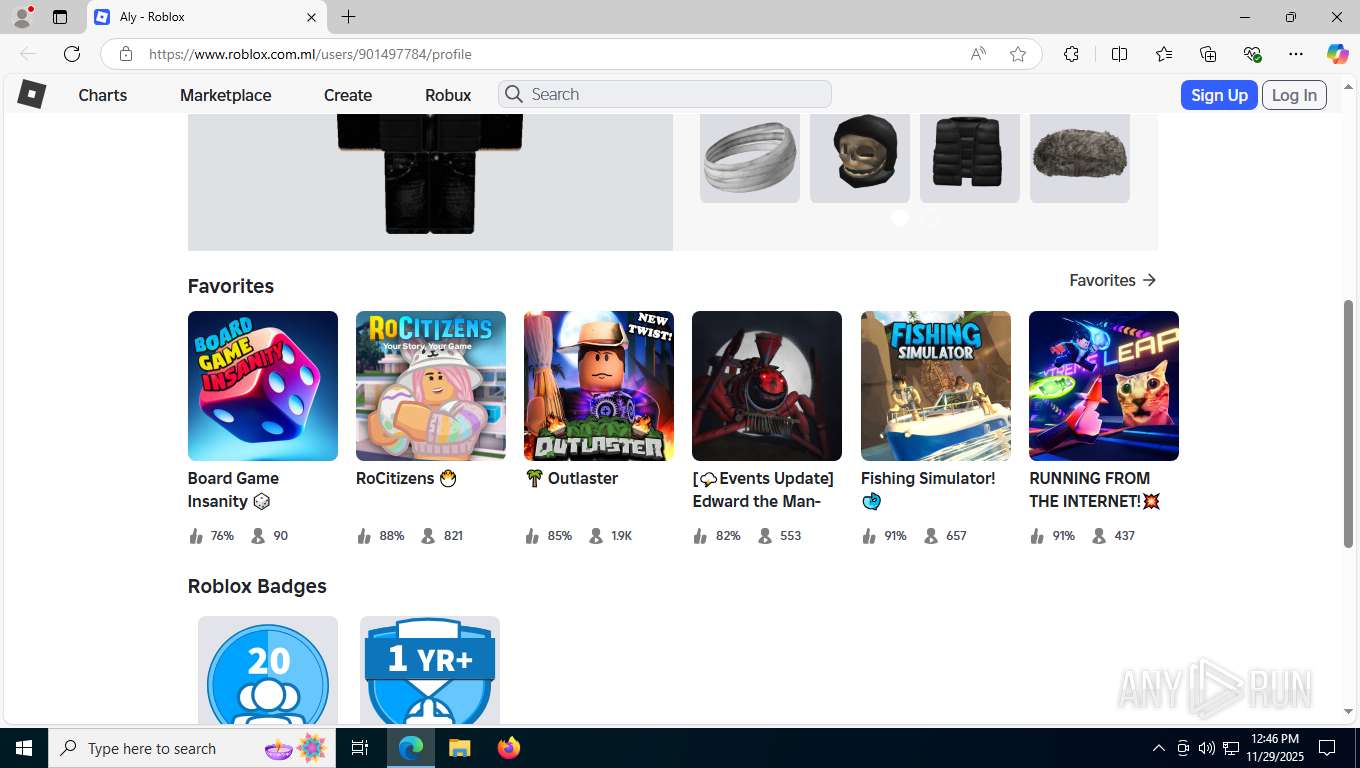
Task: Open the browser Favorites list icon
Action: pyautogui.click(x=1164, y=54)
